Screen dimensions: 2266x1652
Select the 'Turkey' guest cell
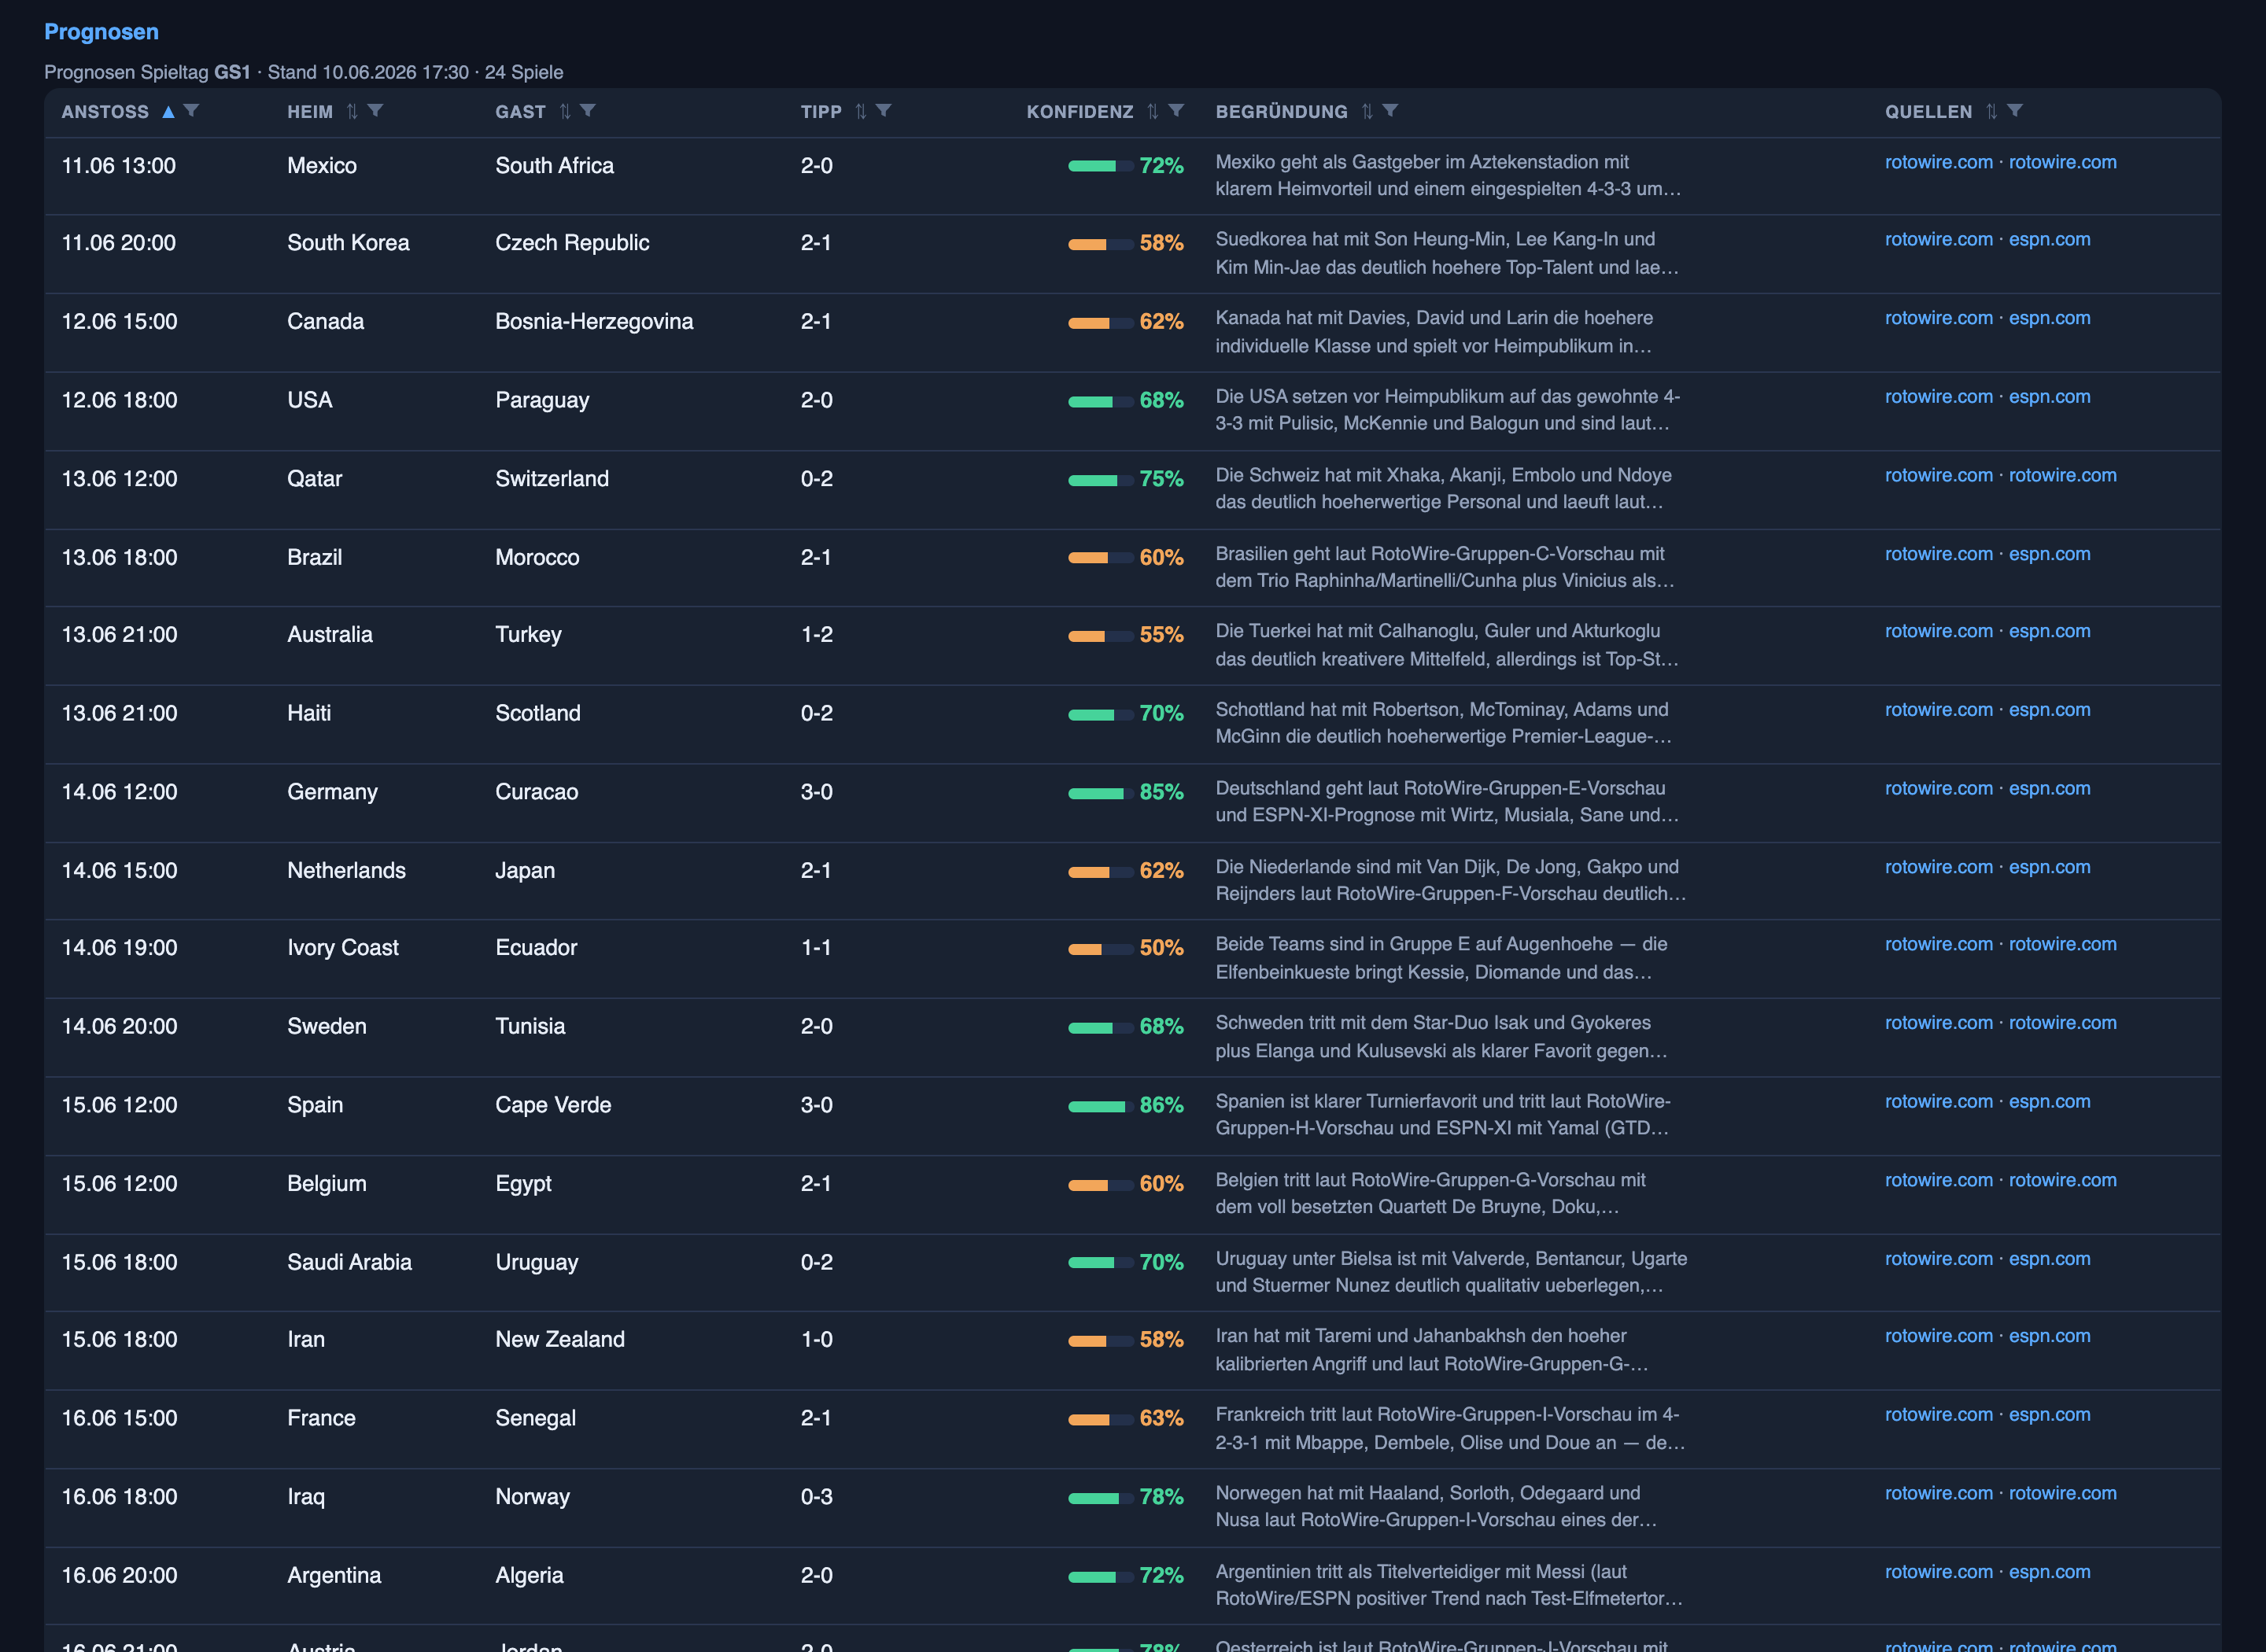[x=528, y=635]
